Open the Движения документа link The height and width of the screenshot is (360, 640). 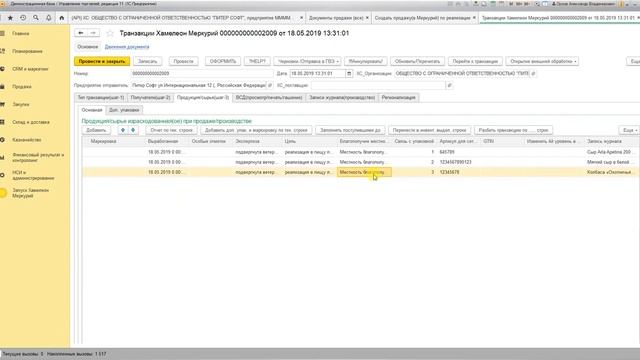[127, 47]
